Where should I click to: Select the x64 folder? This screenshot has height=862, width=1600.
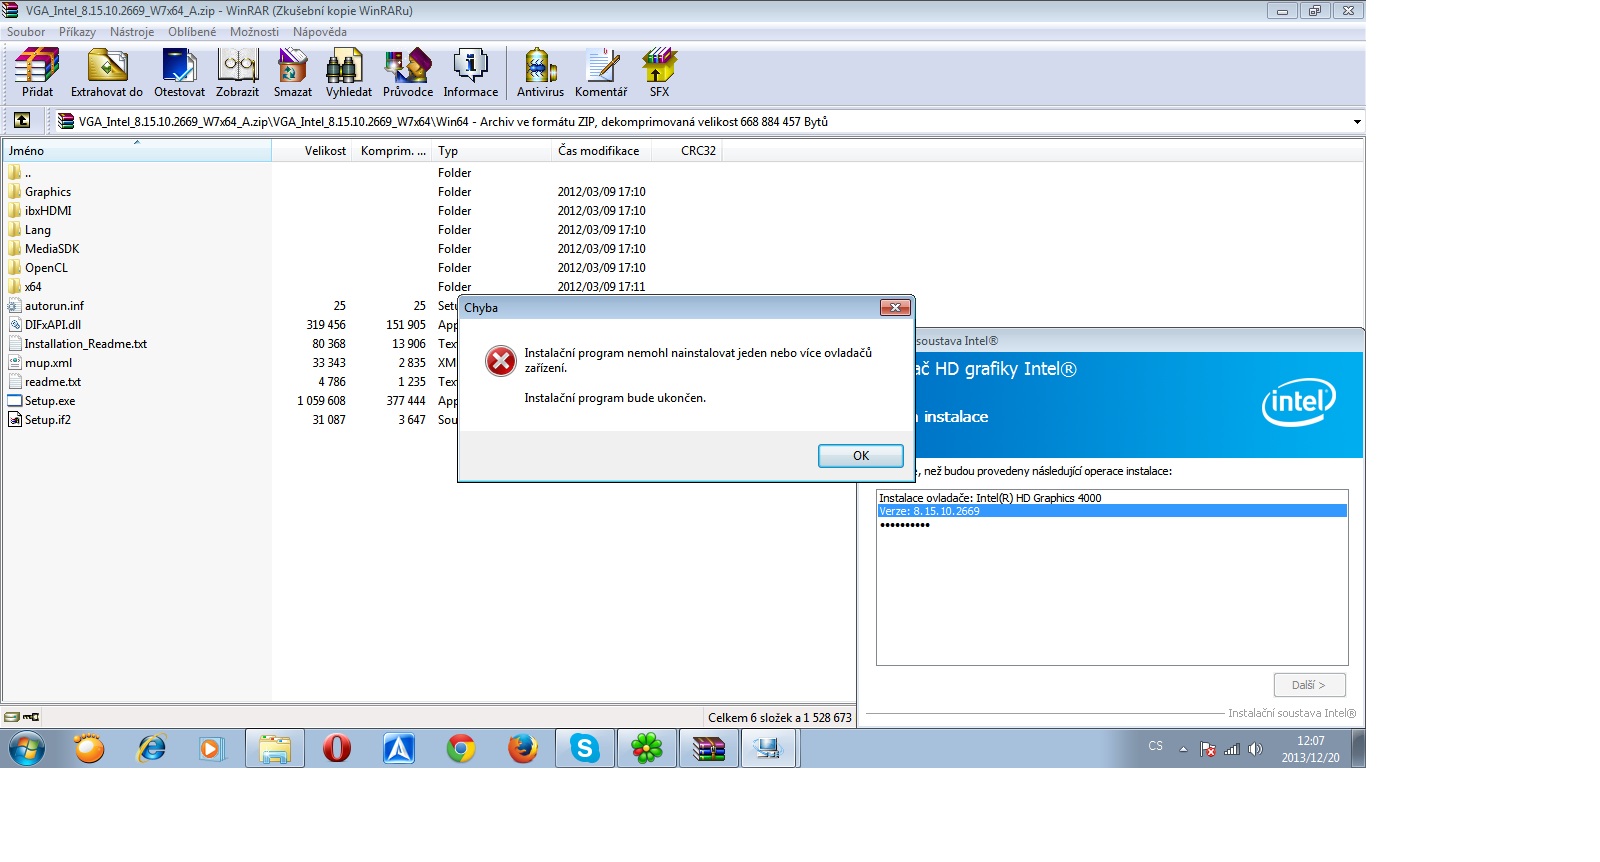33,287
